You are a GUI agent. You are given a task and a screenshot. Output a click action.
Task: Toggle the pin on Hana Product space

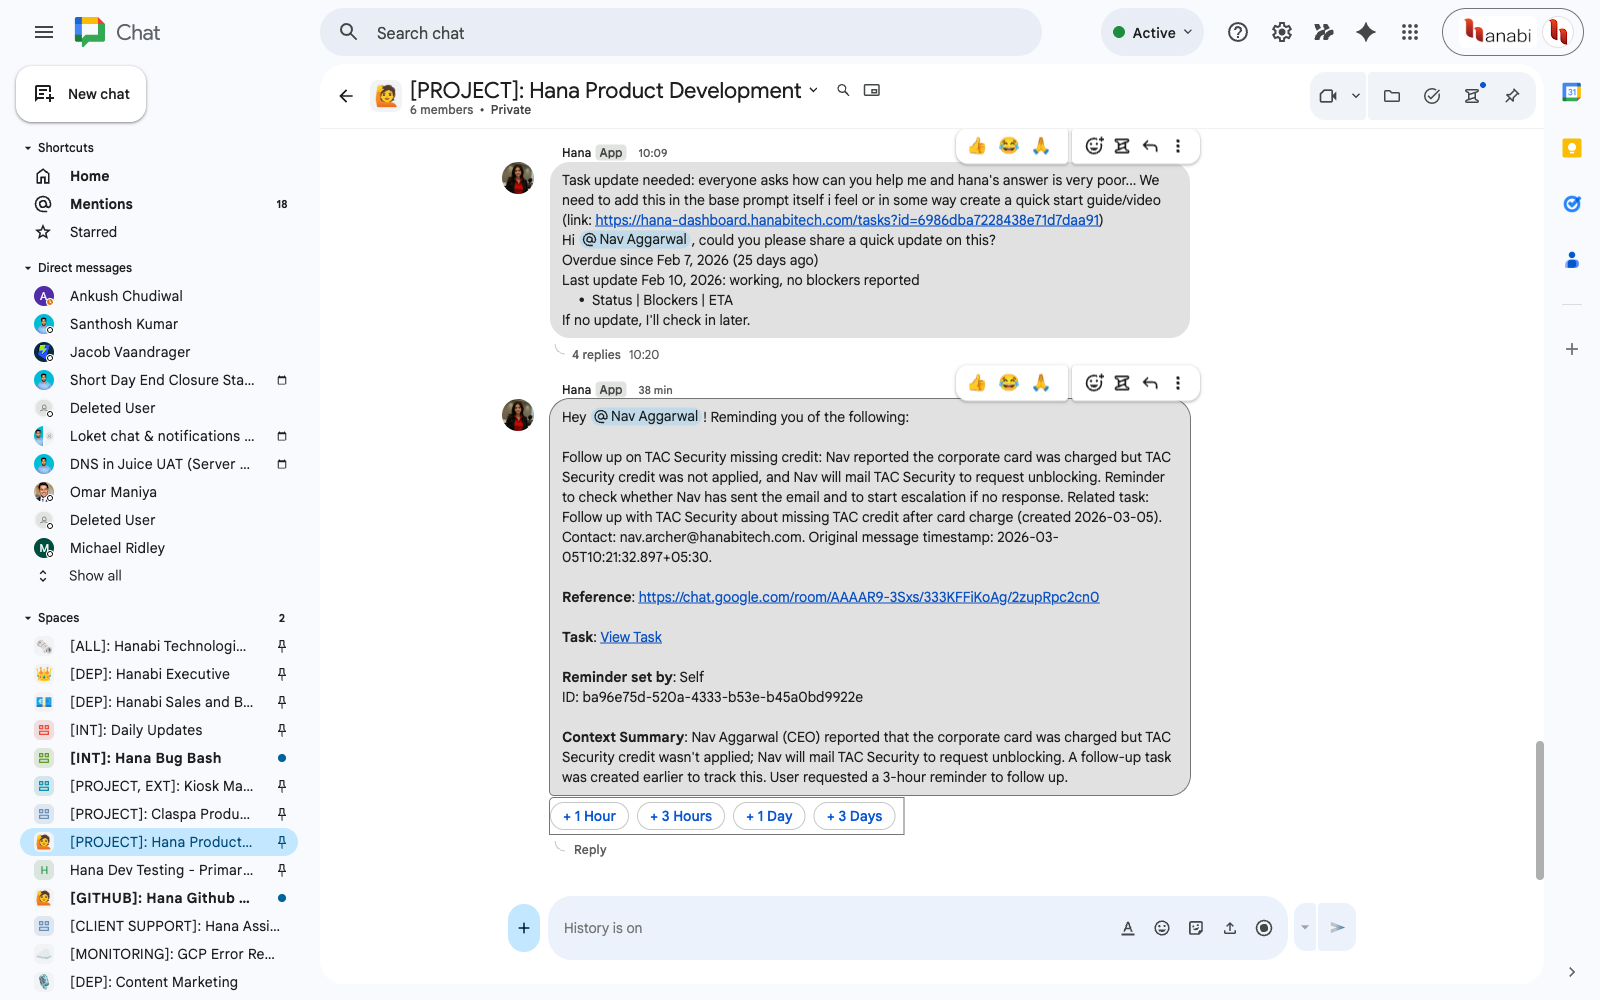tap(282, 842)
